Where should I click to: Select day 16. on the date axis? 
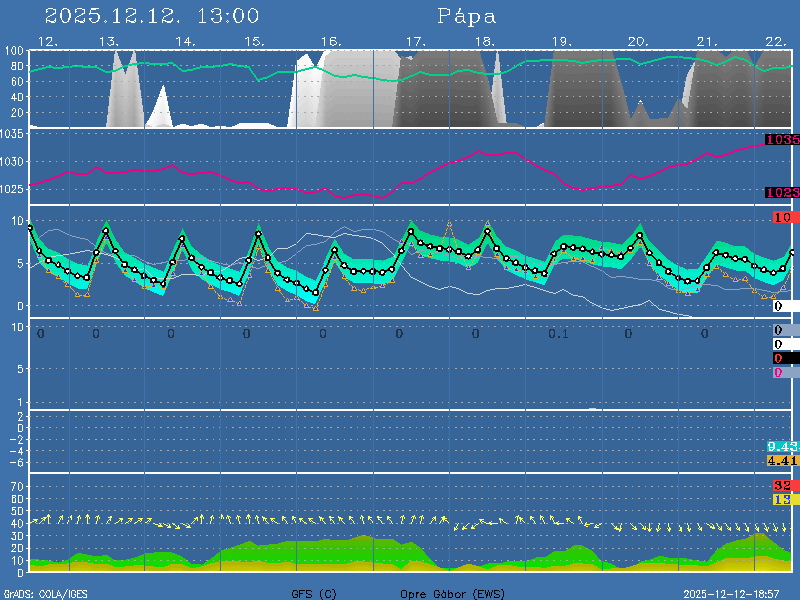pos(333,41)
